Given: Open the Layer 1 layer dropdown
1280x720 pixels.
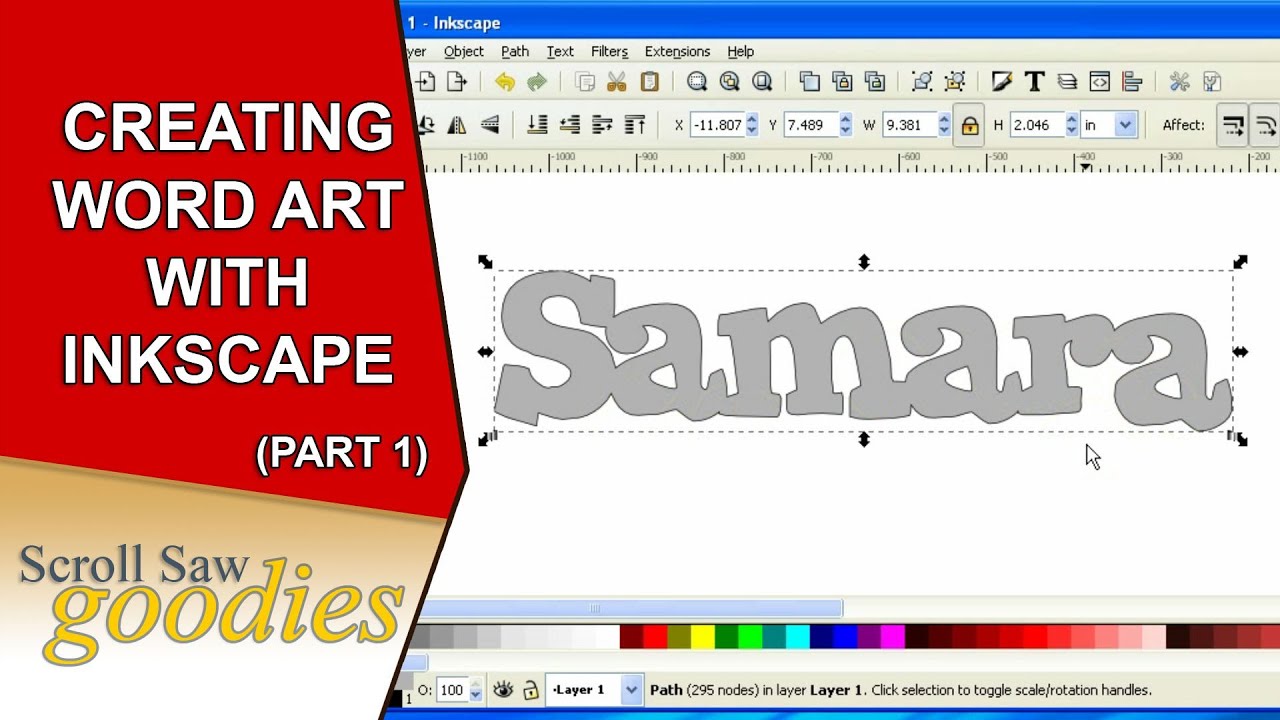Looking at the screenshot, I should [631, 690].
